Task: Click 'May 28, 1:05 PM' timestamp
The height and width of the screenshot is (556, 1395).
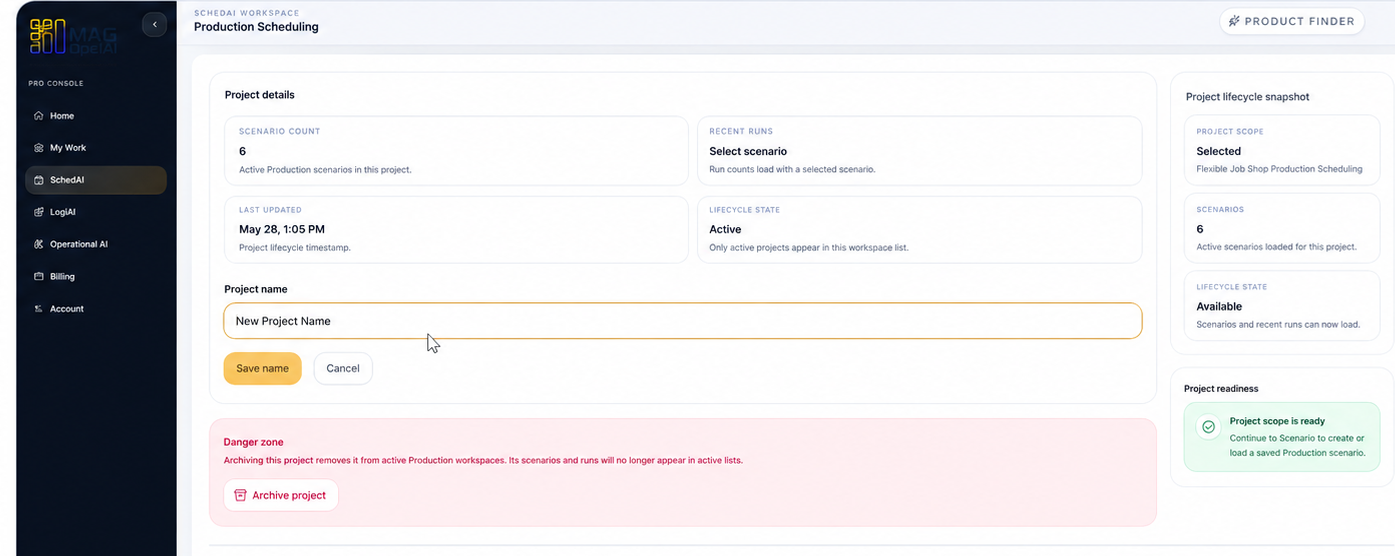Action: pyautogui.click(x=282, y=229)
